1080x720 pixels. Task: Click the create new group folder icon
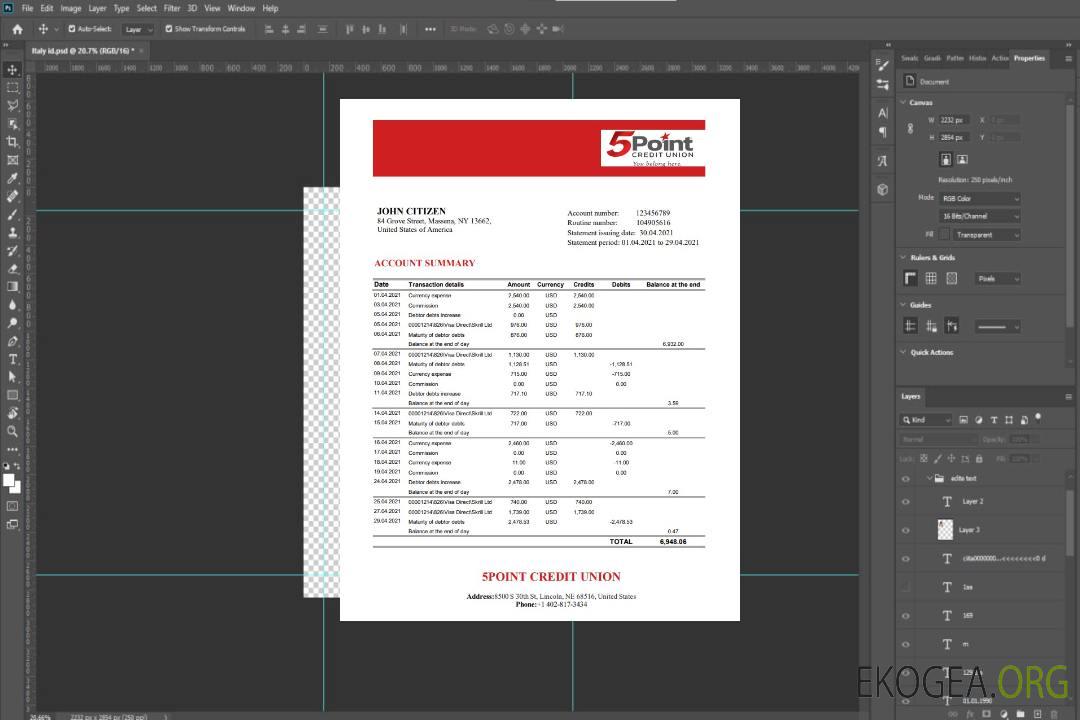coord(1021,714)
